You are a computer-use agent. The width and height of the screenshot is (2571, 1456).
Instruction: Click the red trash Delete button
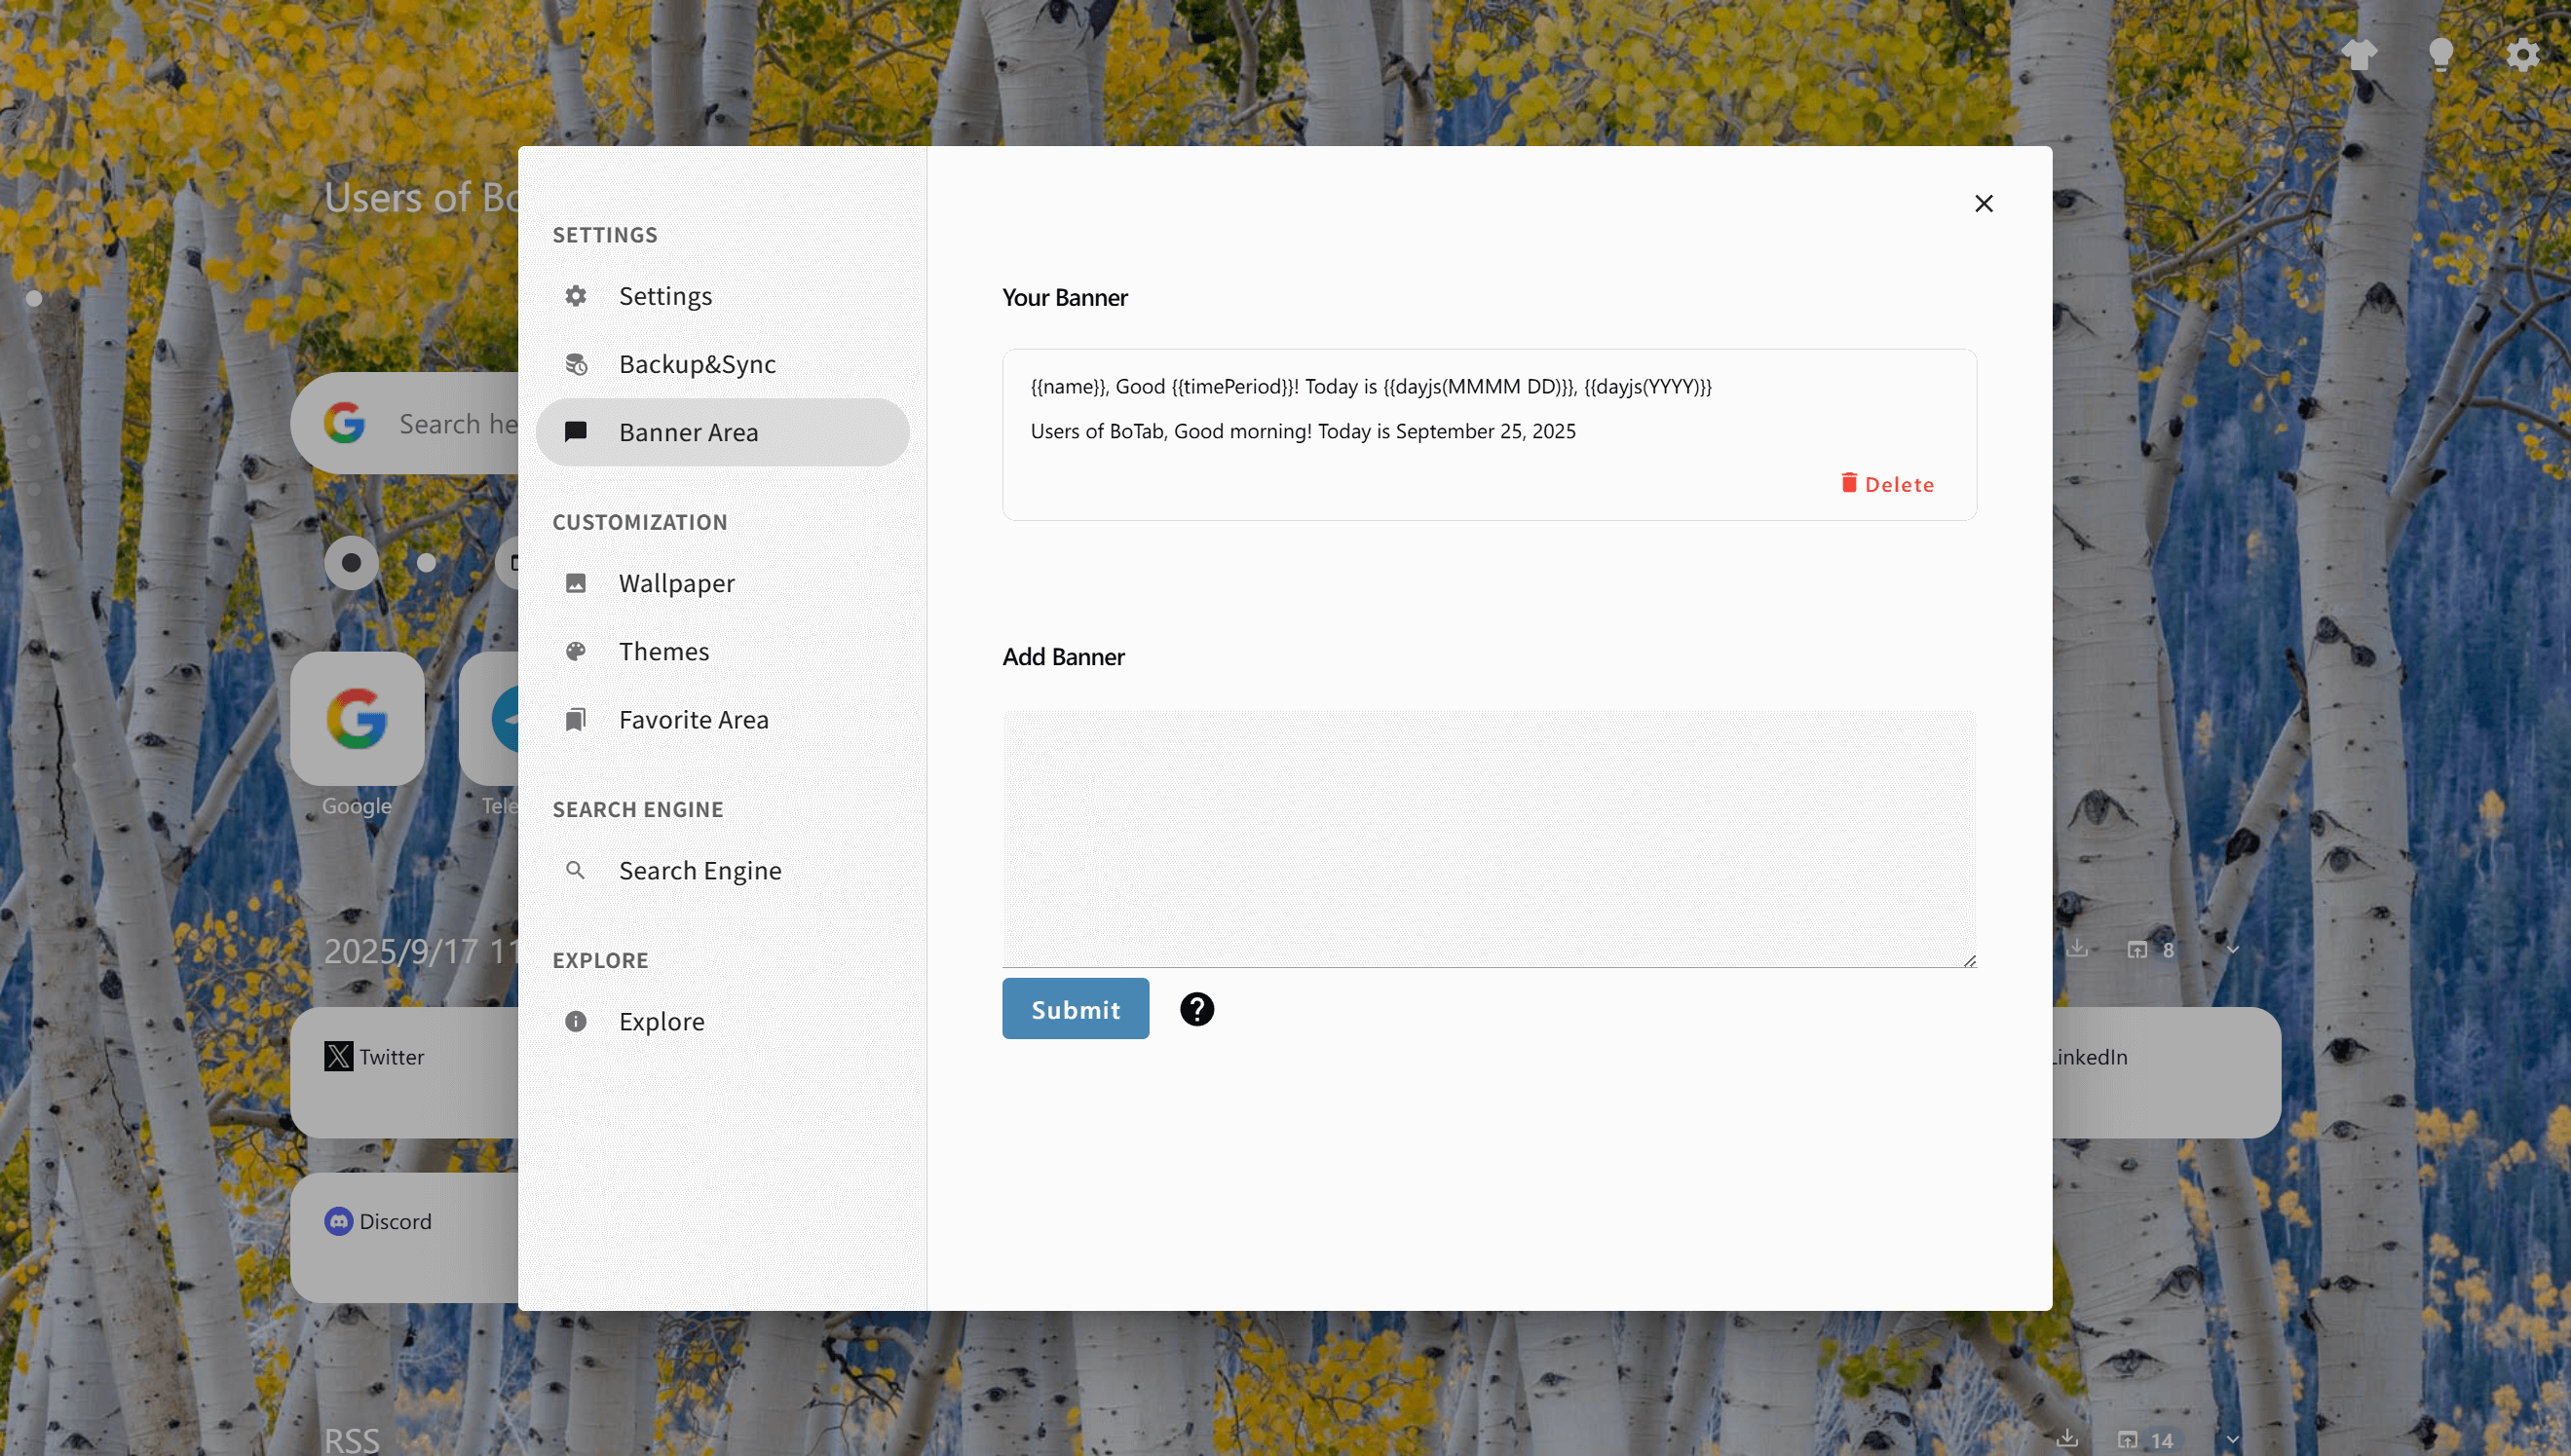point(1887,484)
